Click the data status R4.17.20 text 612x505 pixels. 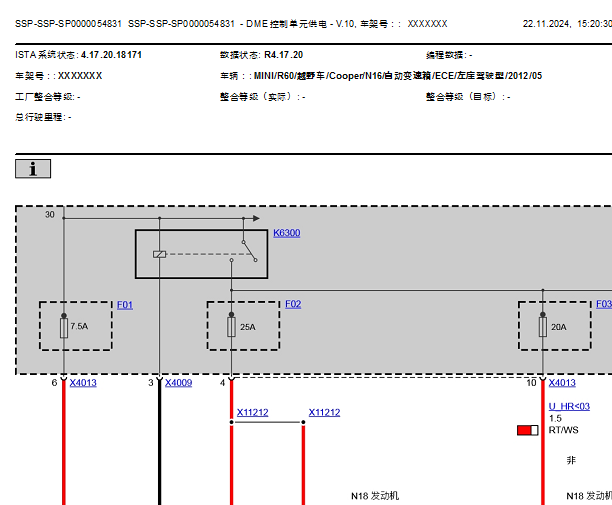[x=283, y=55]
